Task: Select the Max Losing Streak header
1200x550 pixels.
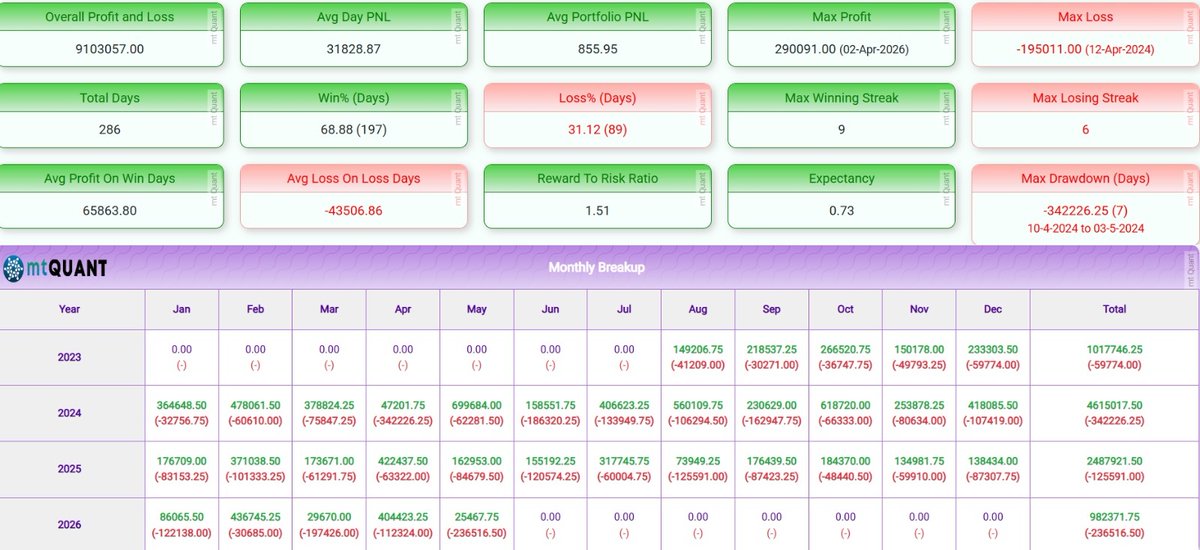Action: tap(1085, 98)
